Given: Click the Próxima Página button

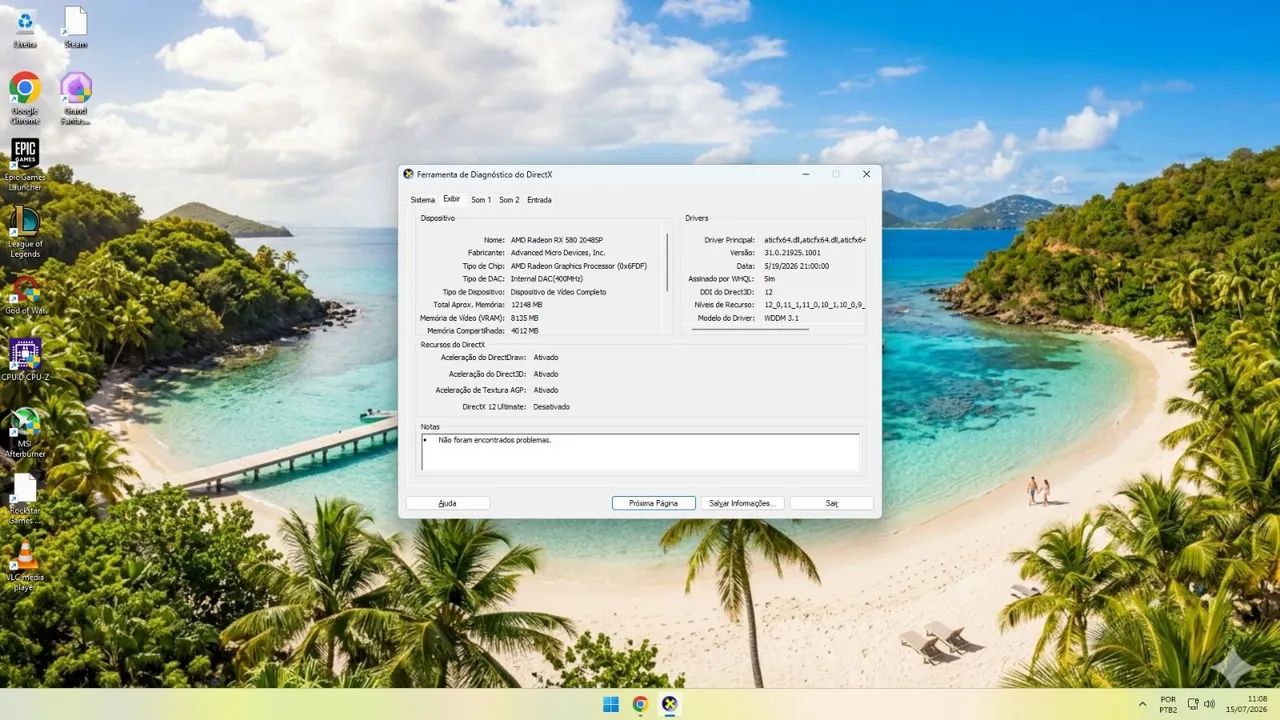Looking at the screenshot, I should 653,503.
